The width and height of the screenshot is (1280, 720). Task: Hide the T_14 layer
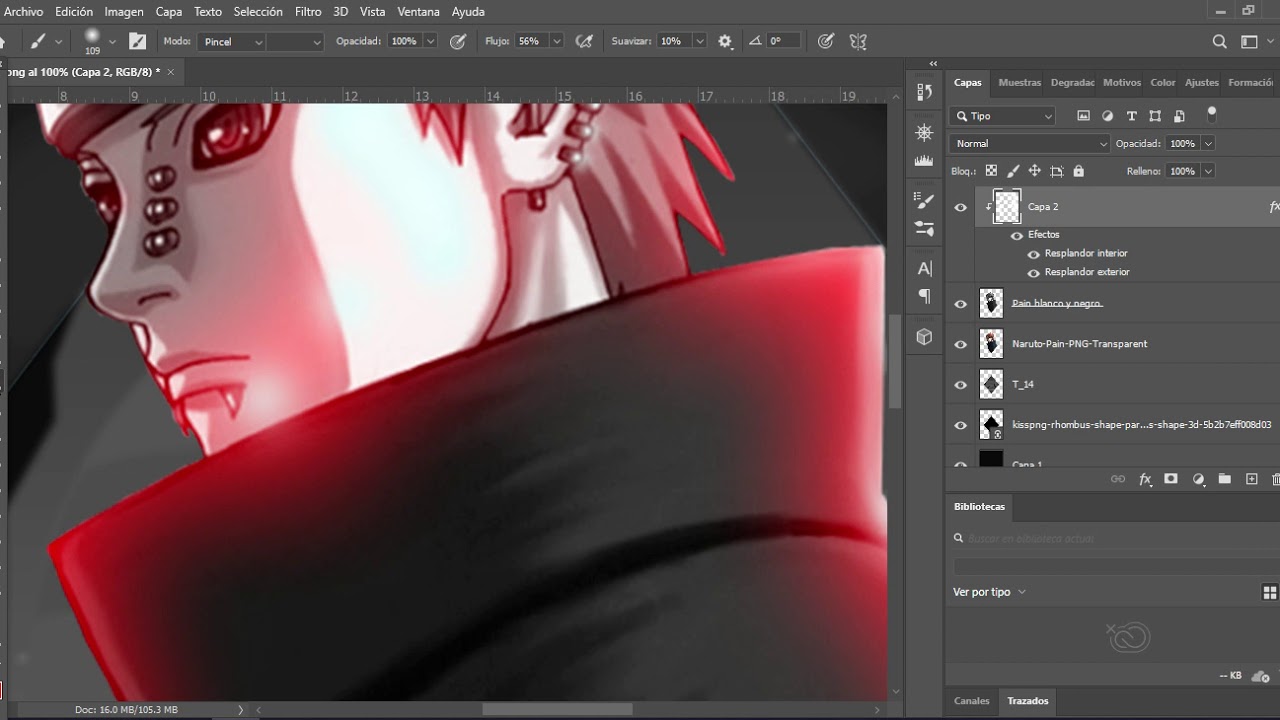(x=961, y=385)
